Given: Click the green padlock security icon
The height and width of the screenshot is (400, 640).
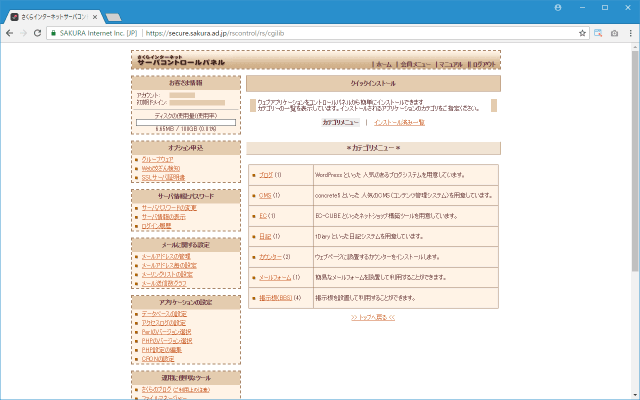Looking at the screenshot, I should 53,33.
